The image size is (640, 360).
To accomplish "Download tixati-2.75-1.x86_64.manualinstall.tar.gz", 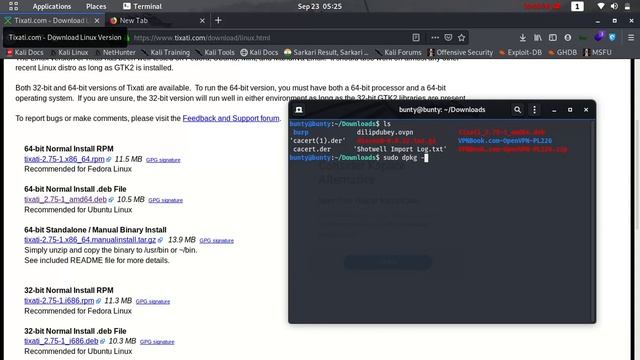I will (x=90, y=240).
